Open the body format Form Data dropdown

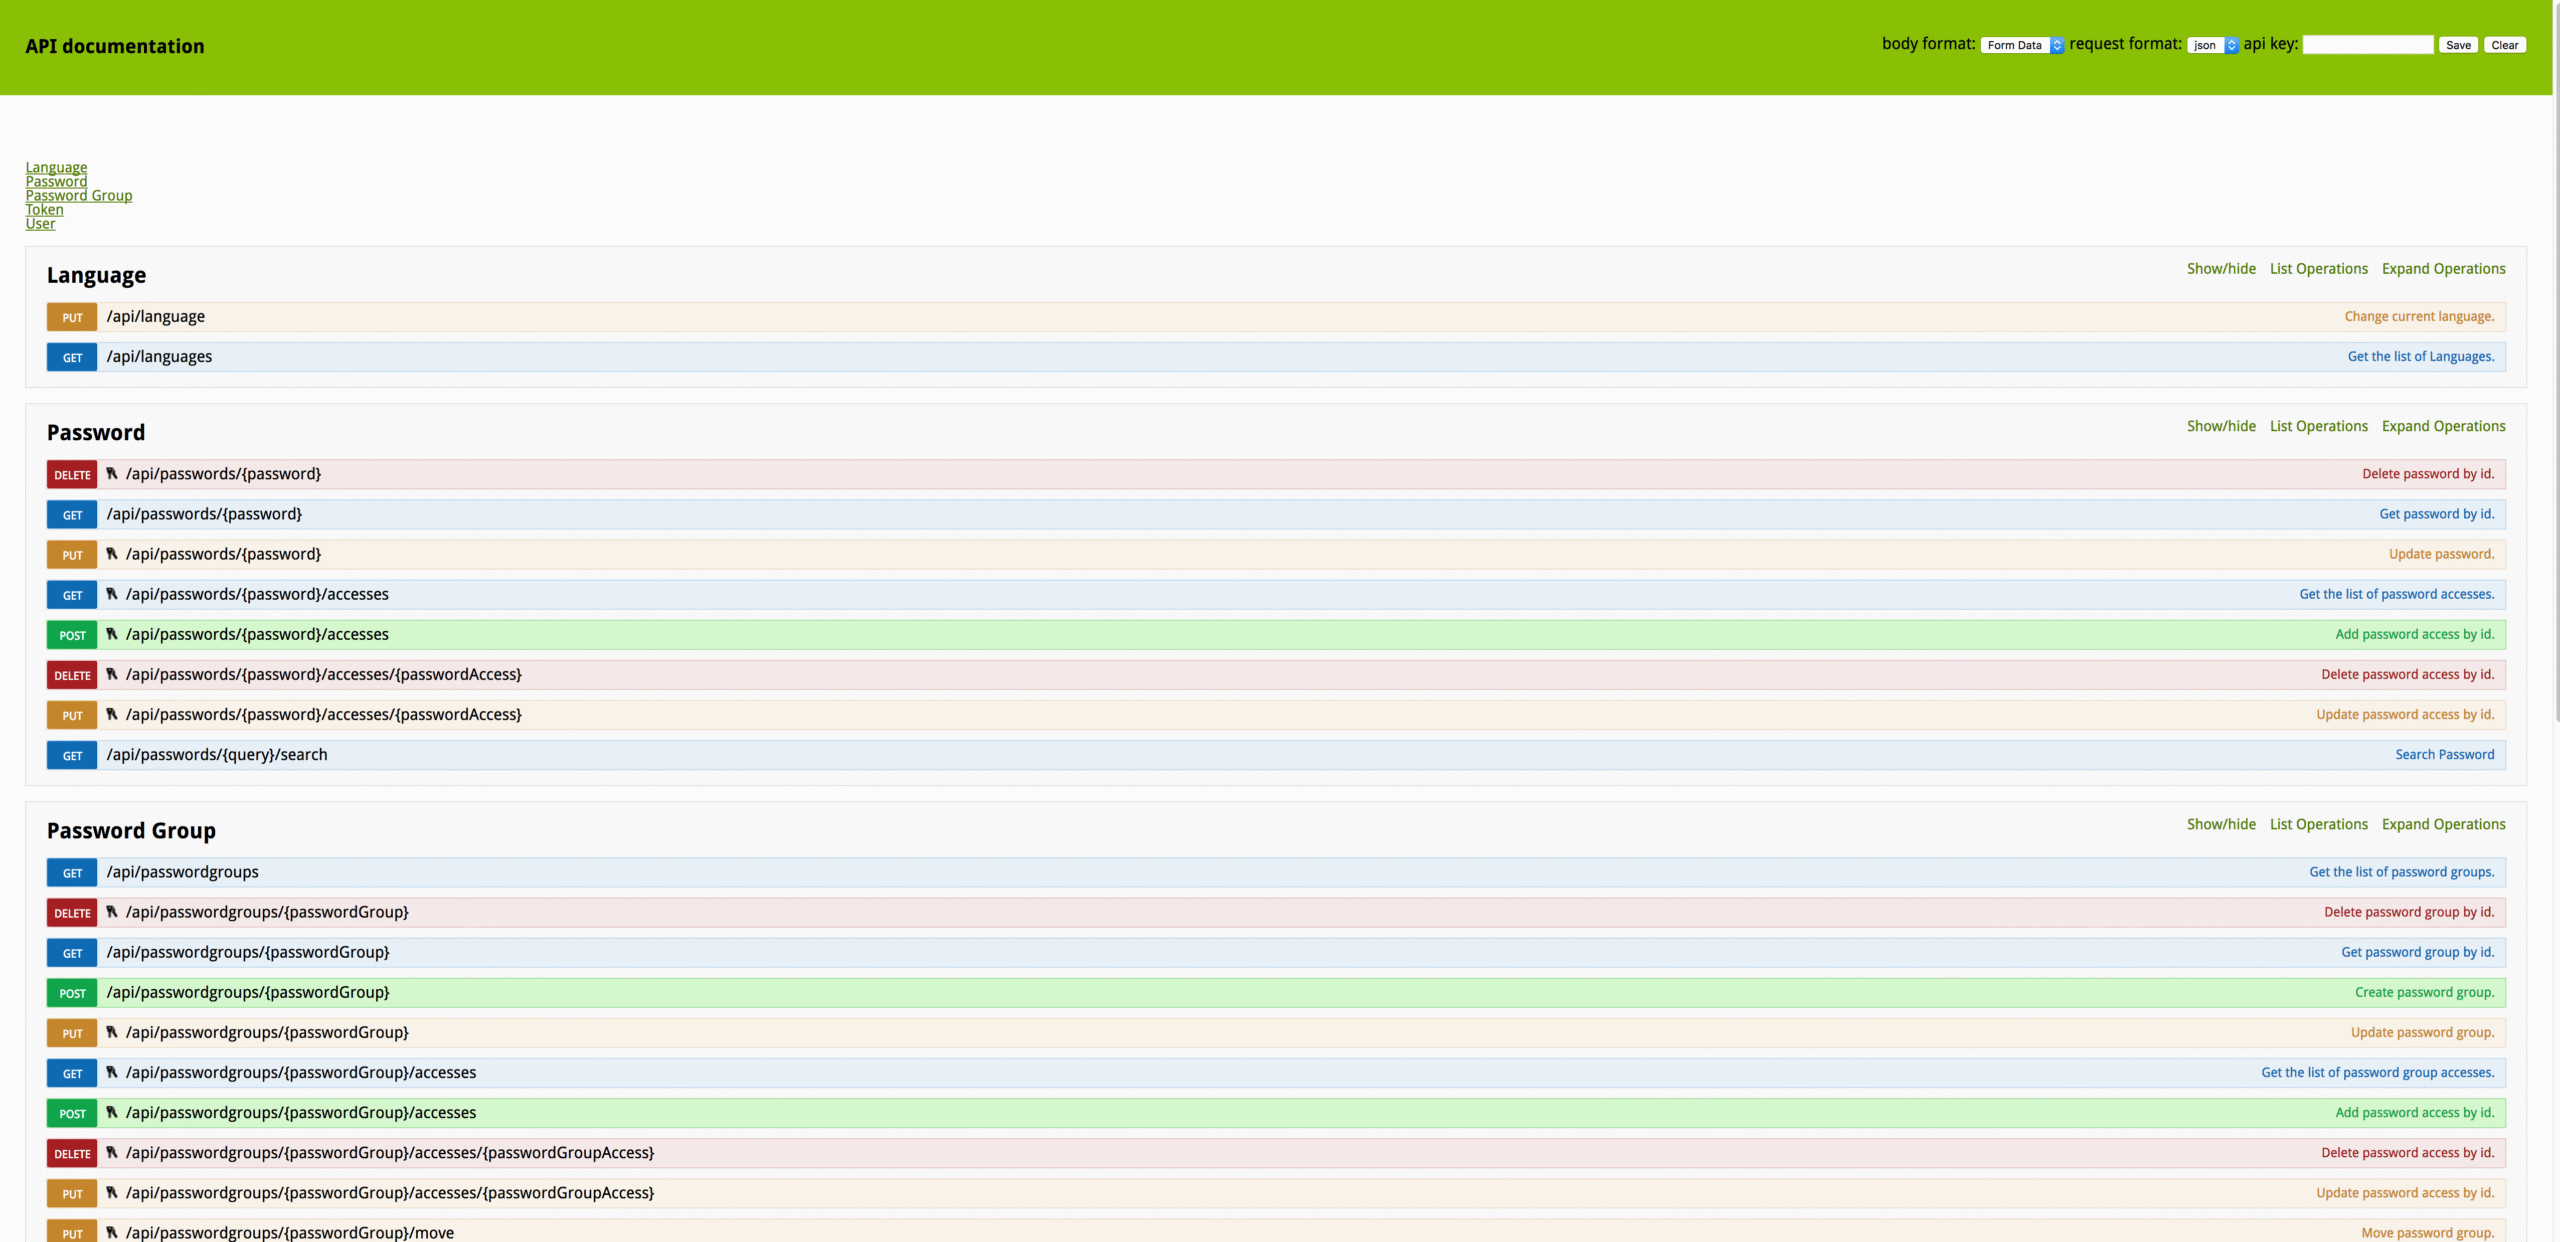[2021, 45]
